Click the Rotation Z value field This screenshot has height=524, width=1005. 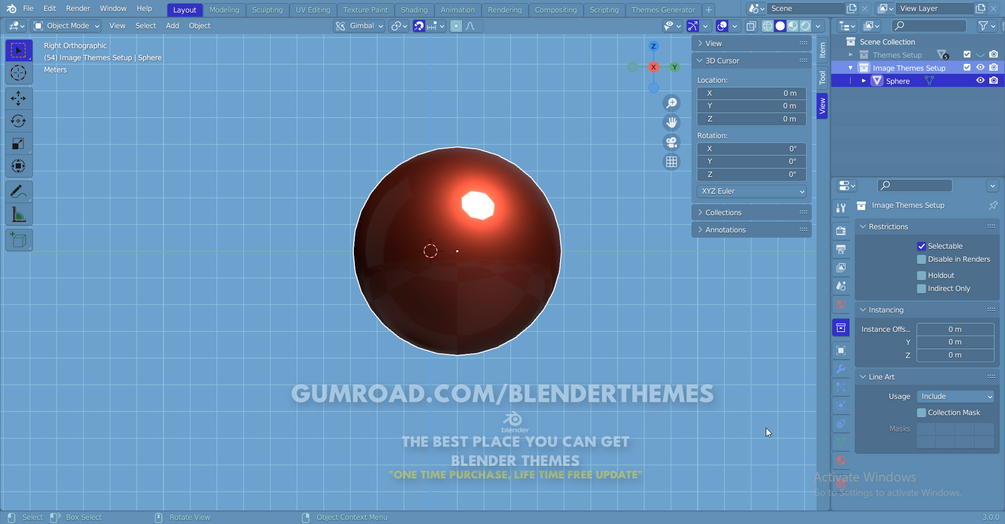pyautogui.click(x=751, y=174)
